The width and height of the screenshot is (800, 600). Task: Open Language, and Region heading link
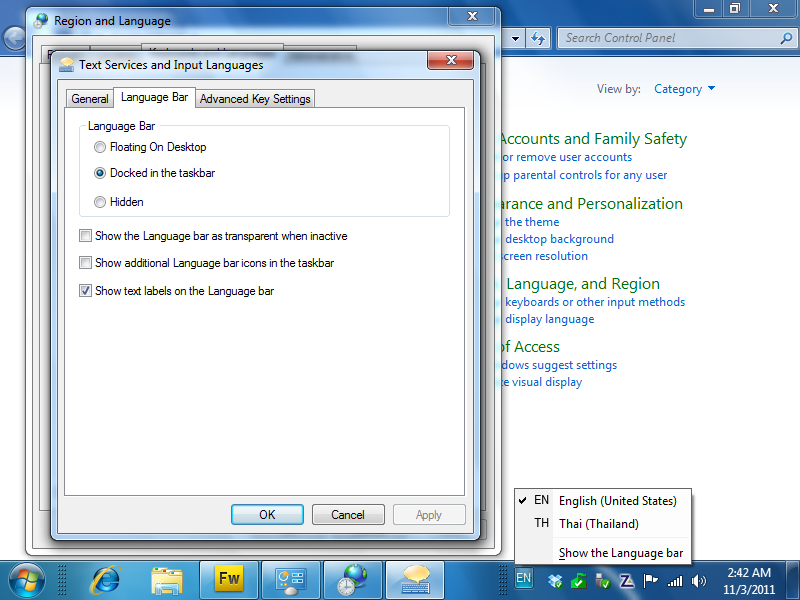(x=583, y=284)
